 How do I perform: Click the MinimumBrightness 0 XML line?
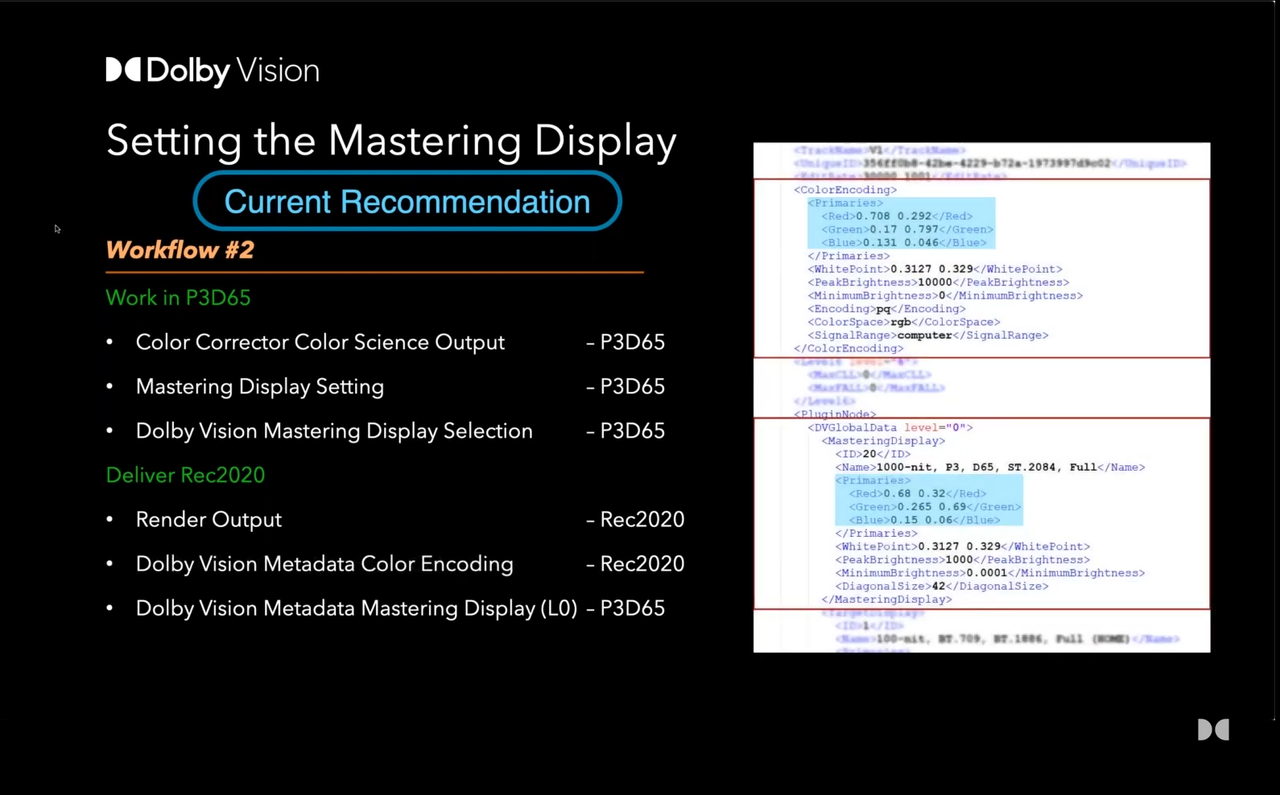point(945,295)
